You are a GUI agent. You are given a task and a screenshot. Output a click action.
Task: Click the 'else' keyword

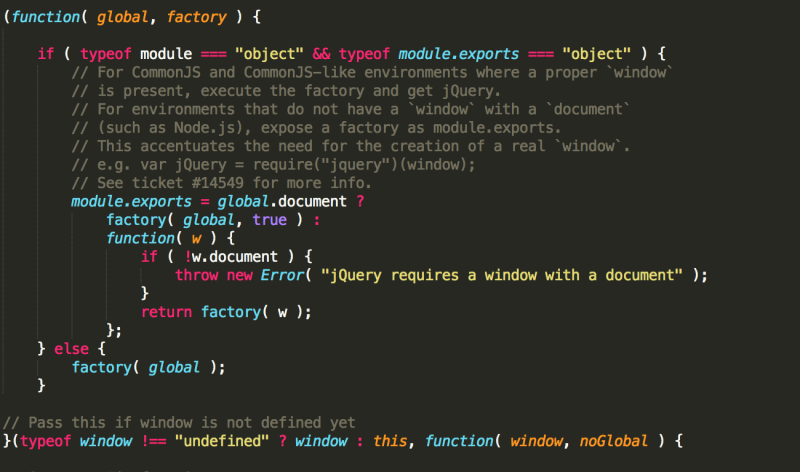coord(77,348)
